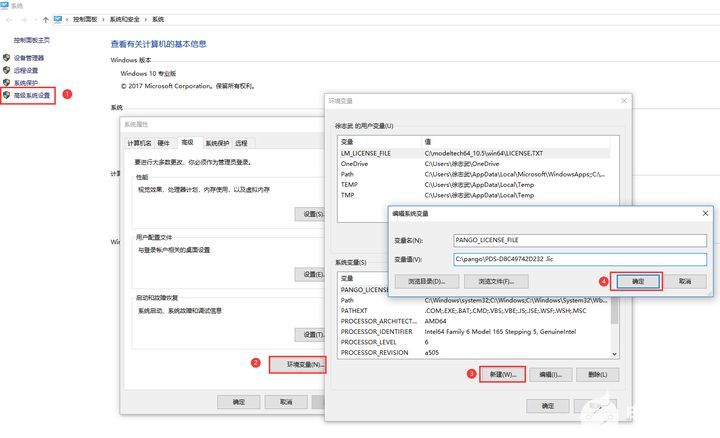Open 高级系统设置 from the sidebar
The width and height of the screenshot is (720, 438).
32,95
